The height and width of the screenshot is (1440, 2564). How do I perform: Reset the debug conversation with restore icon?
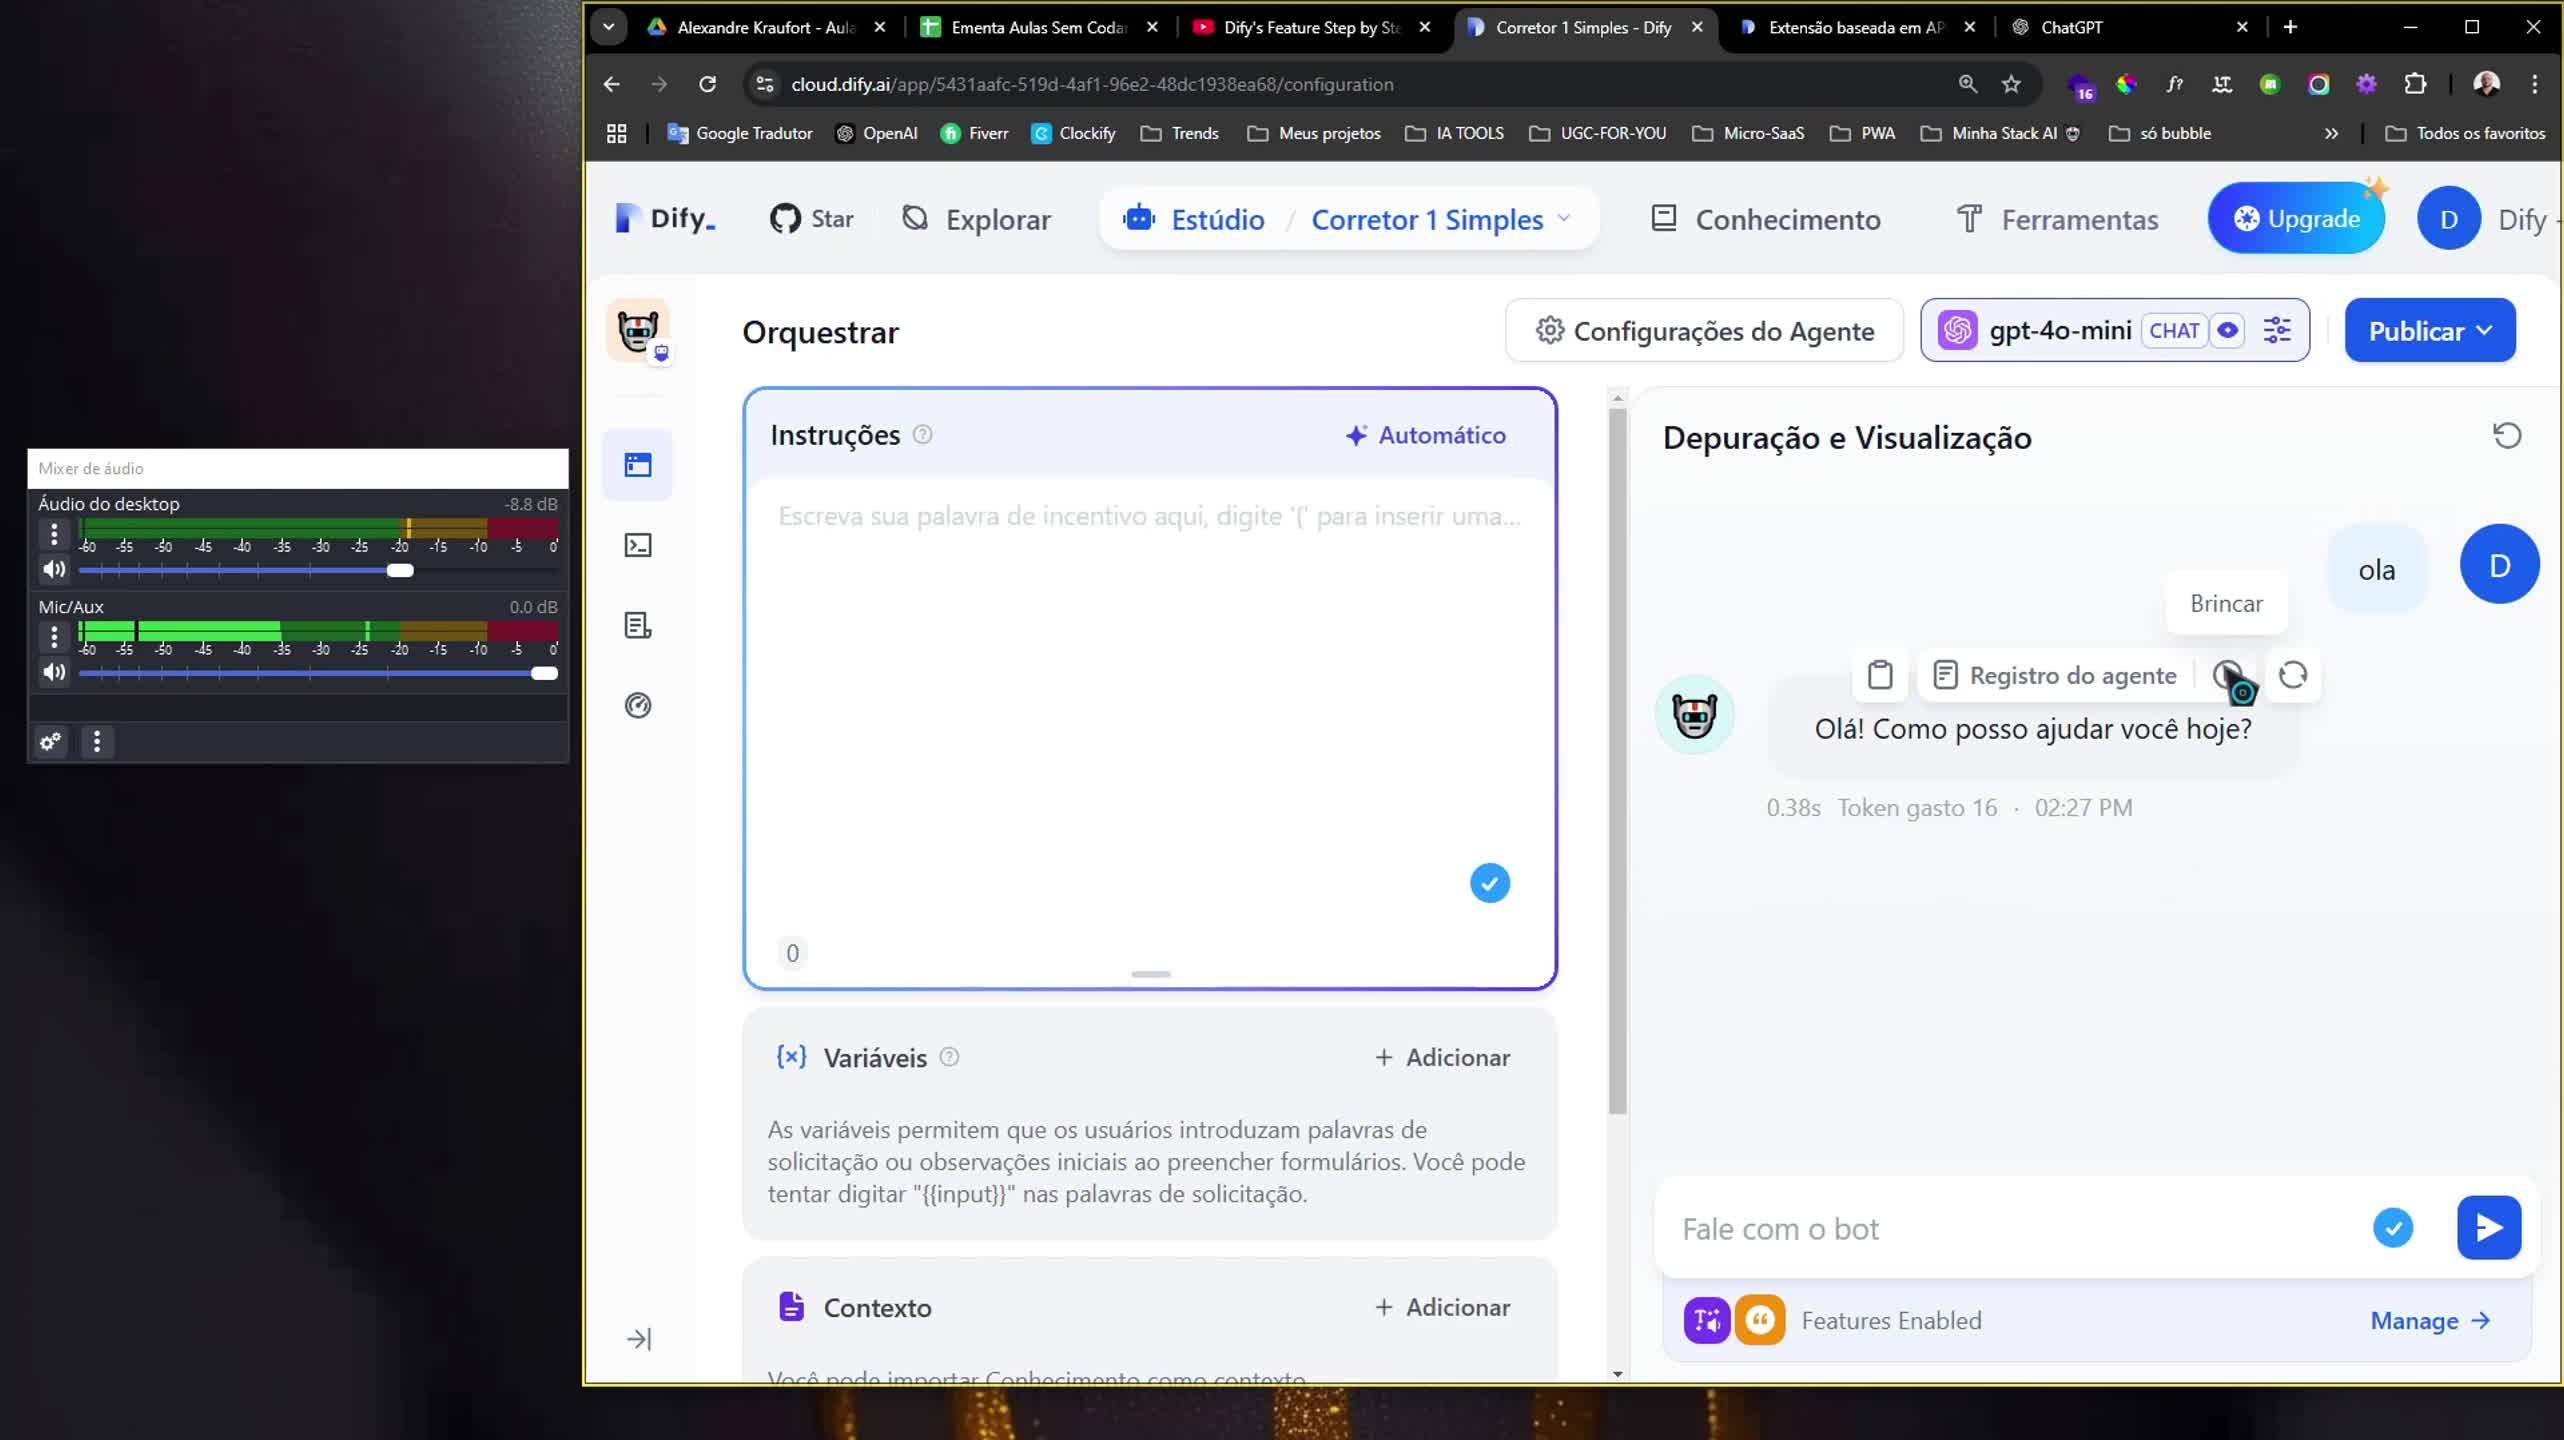pos(2508,436)
